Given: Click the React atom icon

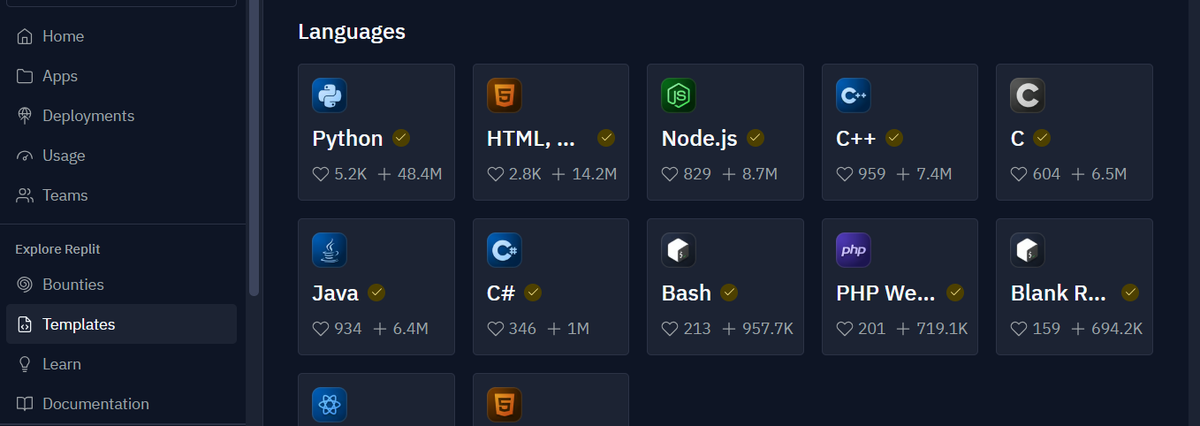Looking at the screenshot, I should (329, 405).
